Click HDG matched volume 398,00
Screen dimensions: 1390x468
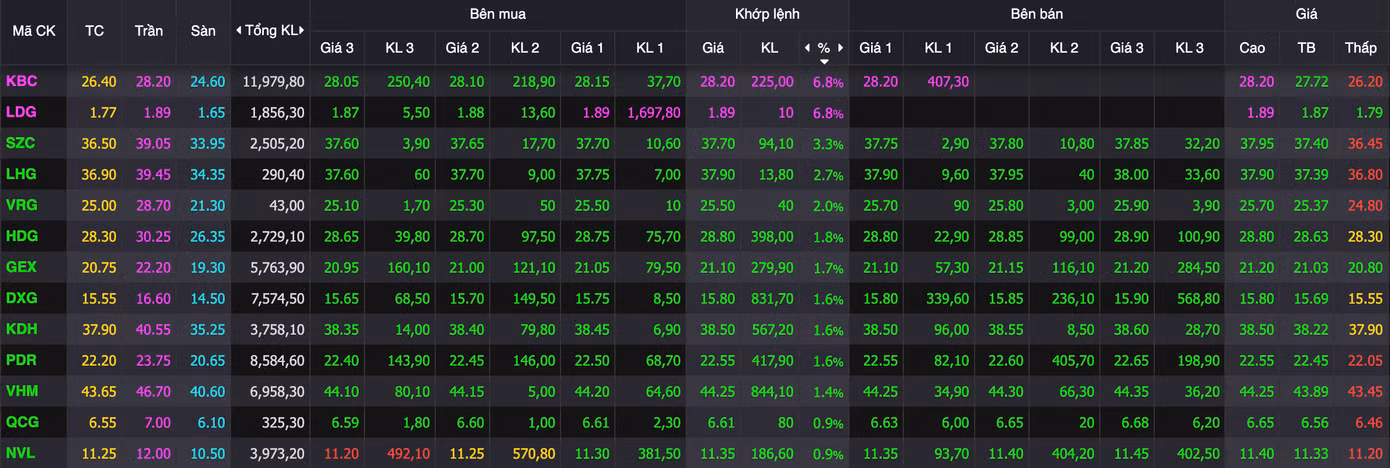[772, 237]
